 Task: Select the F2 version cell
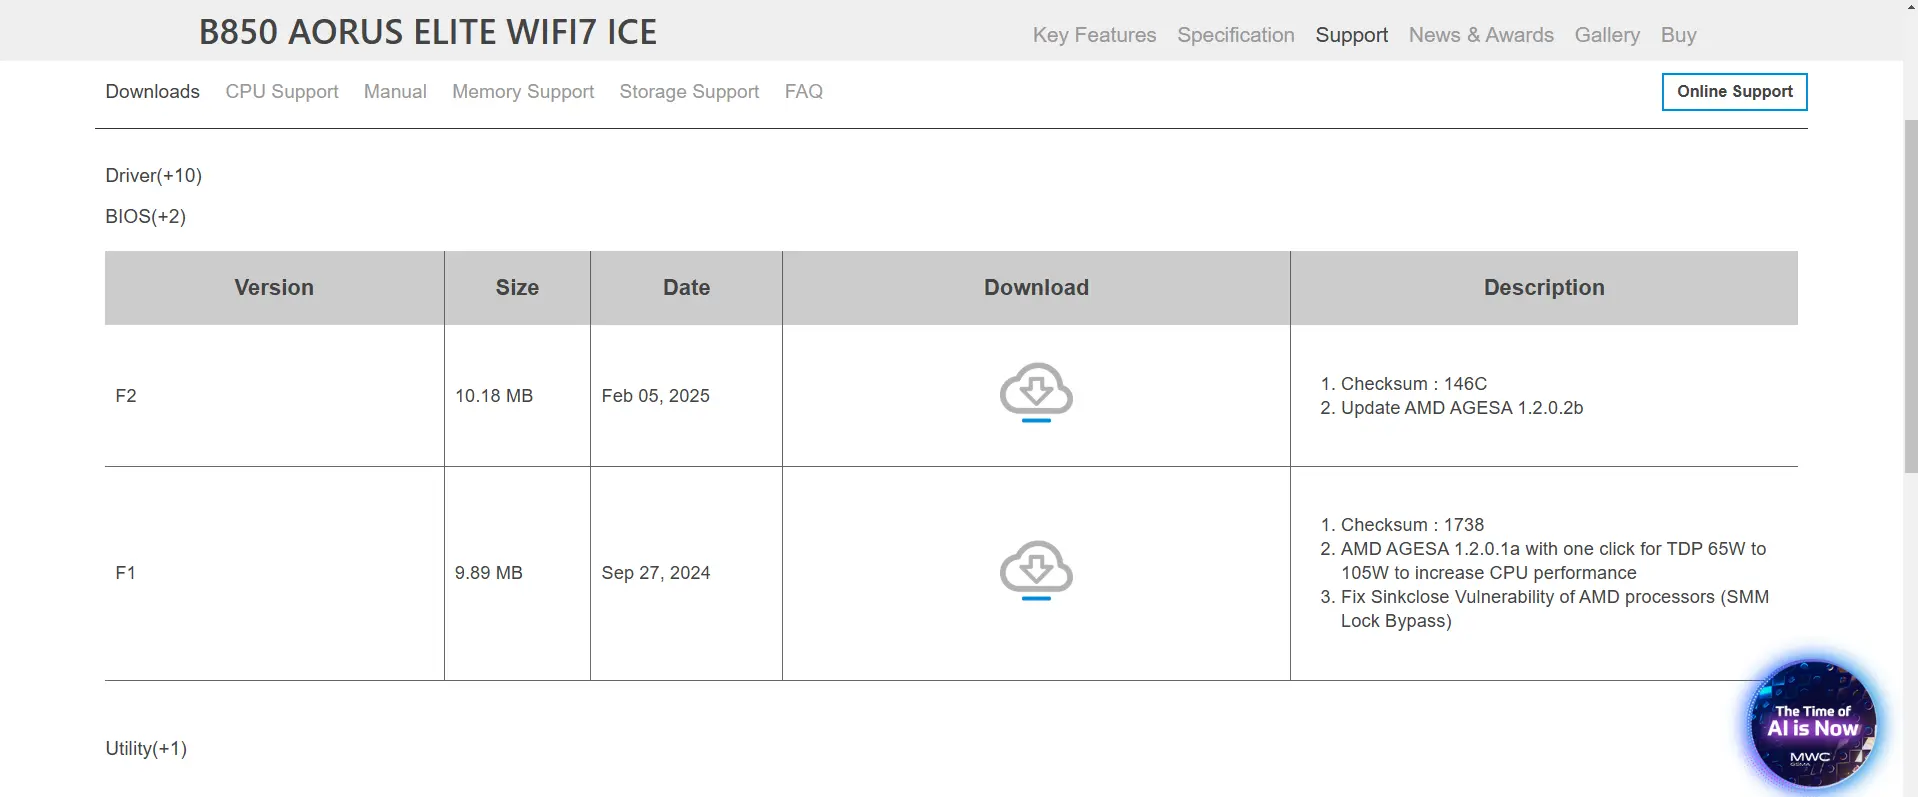(274, 395)
